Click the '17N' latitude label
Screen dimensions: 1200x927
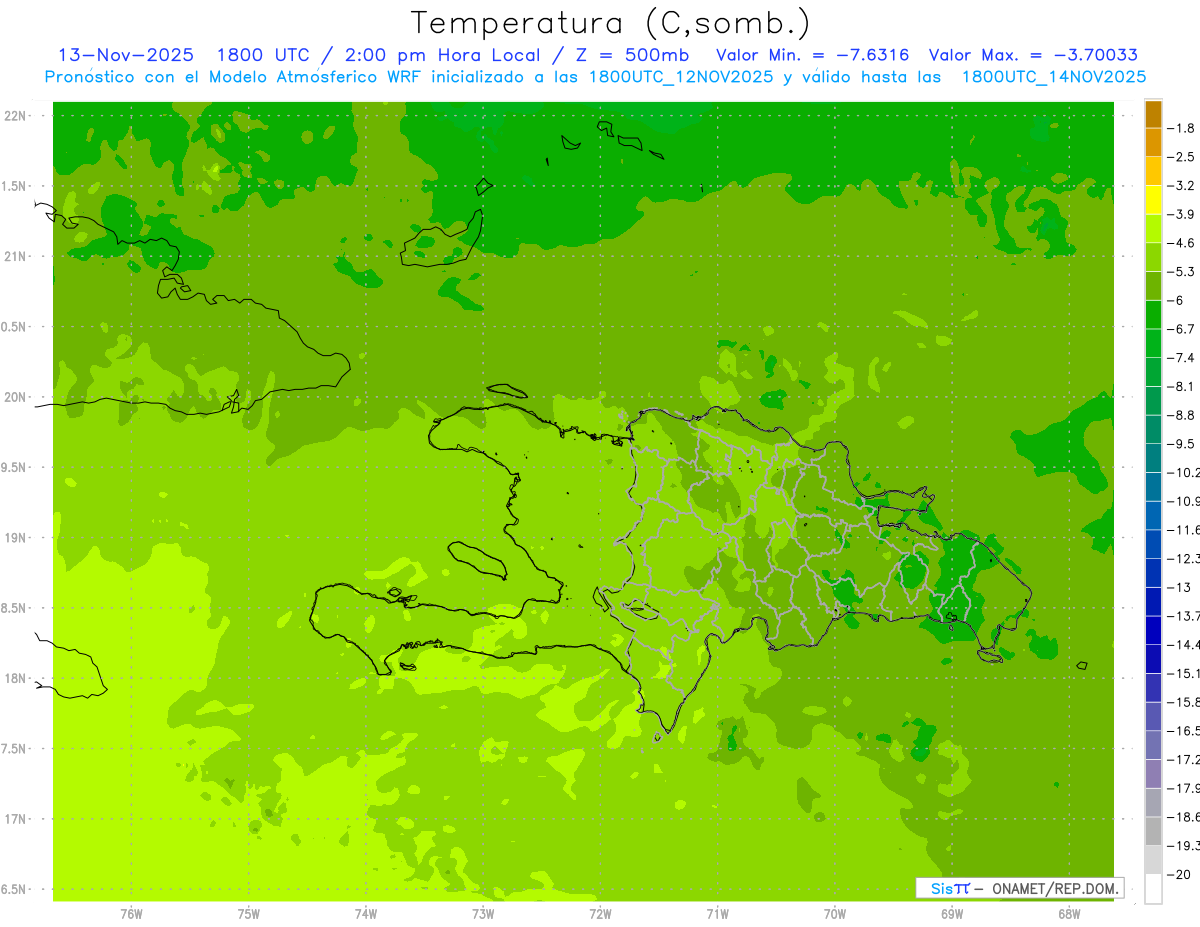click(15, 818)
